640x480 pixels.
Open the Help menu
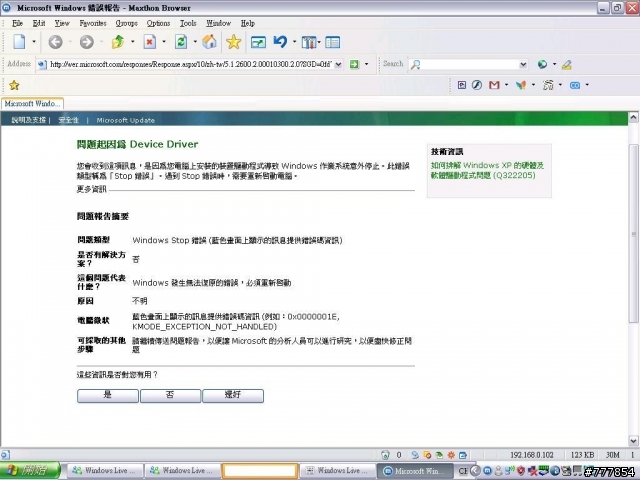pyautogui.click(x=248, y=23)
